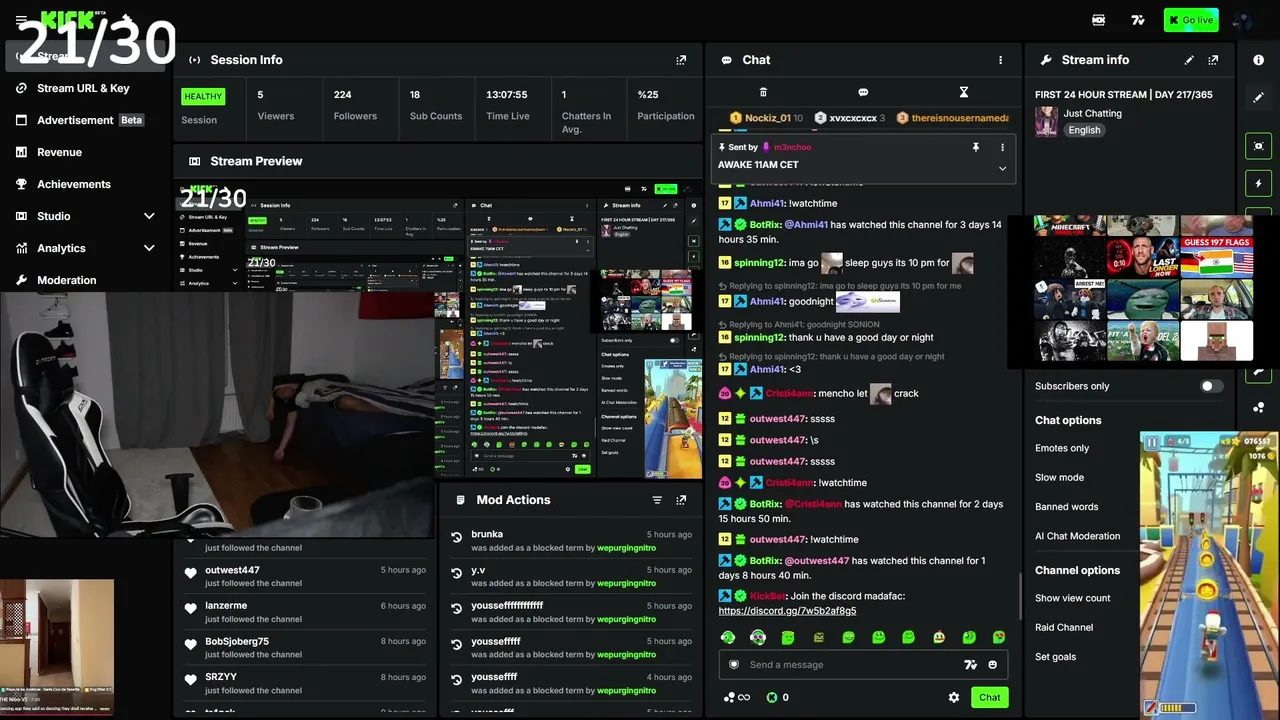
Task: Click Ahmi41 username in goodnight message
Action: coord(767,301)
